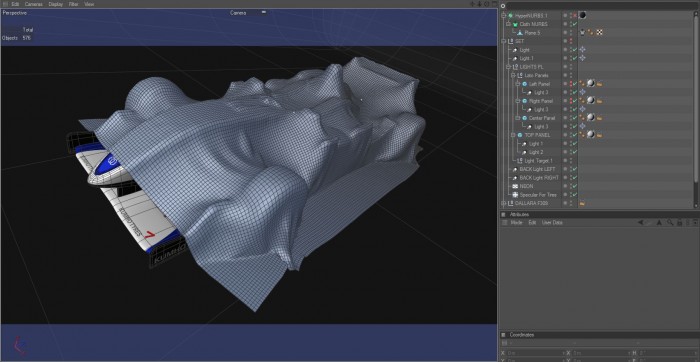The height and width of the screenshot is (362, 700).
Task: Disable the NEON object checkmark
Action: (x=575, y=186)
